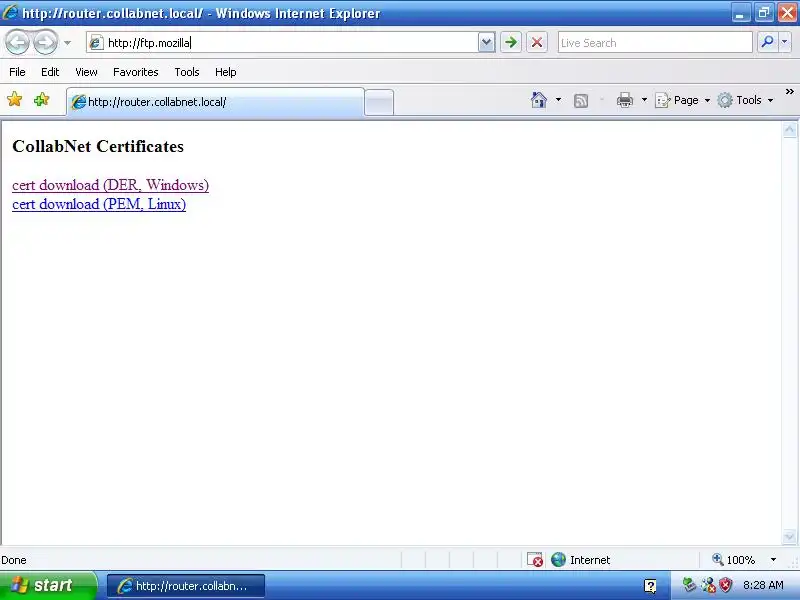Viewport: 800px width, 600px height.
Task: Click the scrollbar up arrow
Action: pyautogui.click(x=789, y=130)
